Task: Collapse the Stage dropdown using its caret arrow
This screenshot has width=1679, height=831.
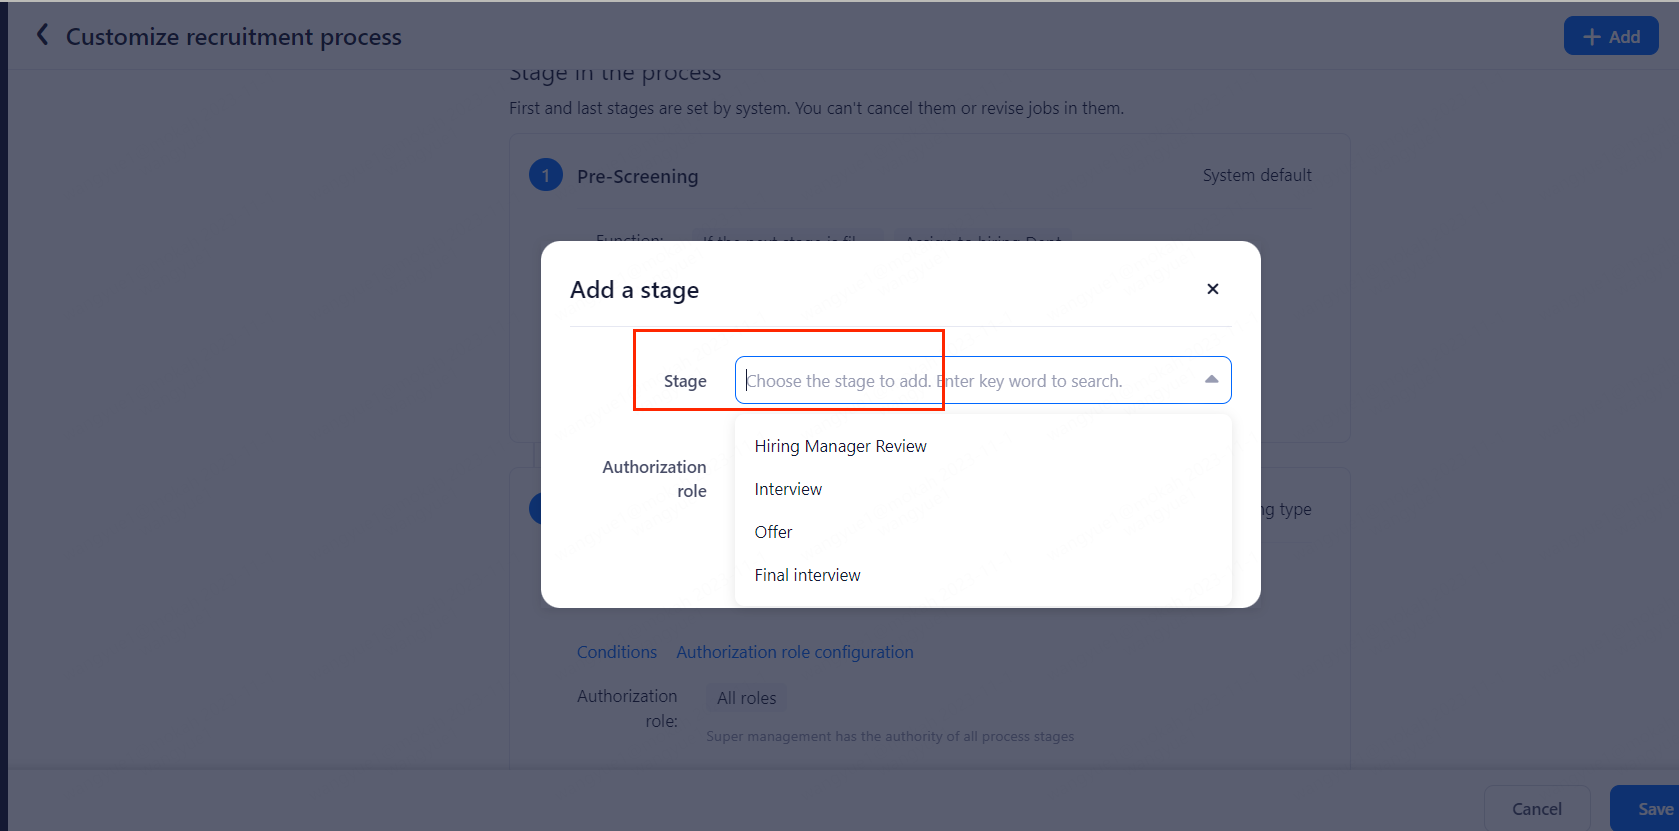Action: pyautogui.click(x=1211, y=380)
